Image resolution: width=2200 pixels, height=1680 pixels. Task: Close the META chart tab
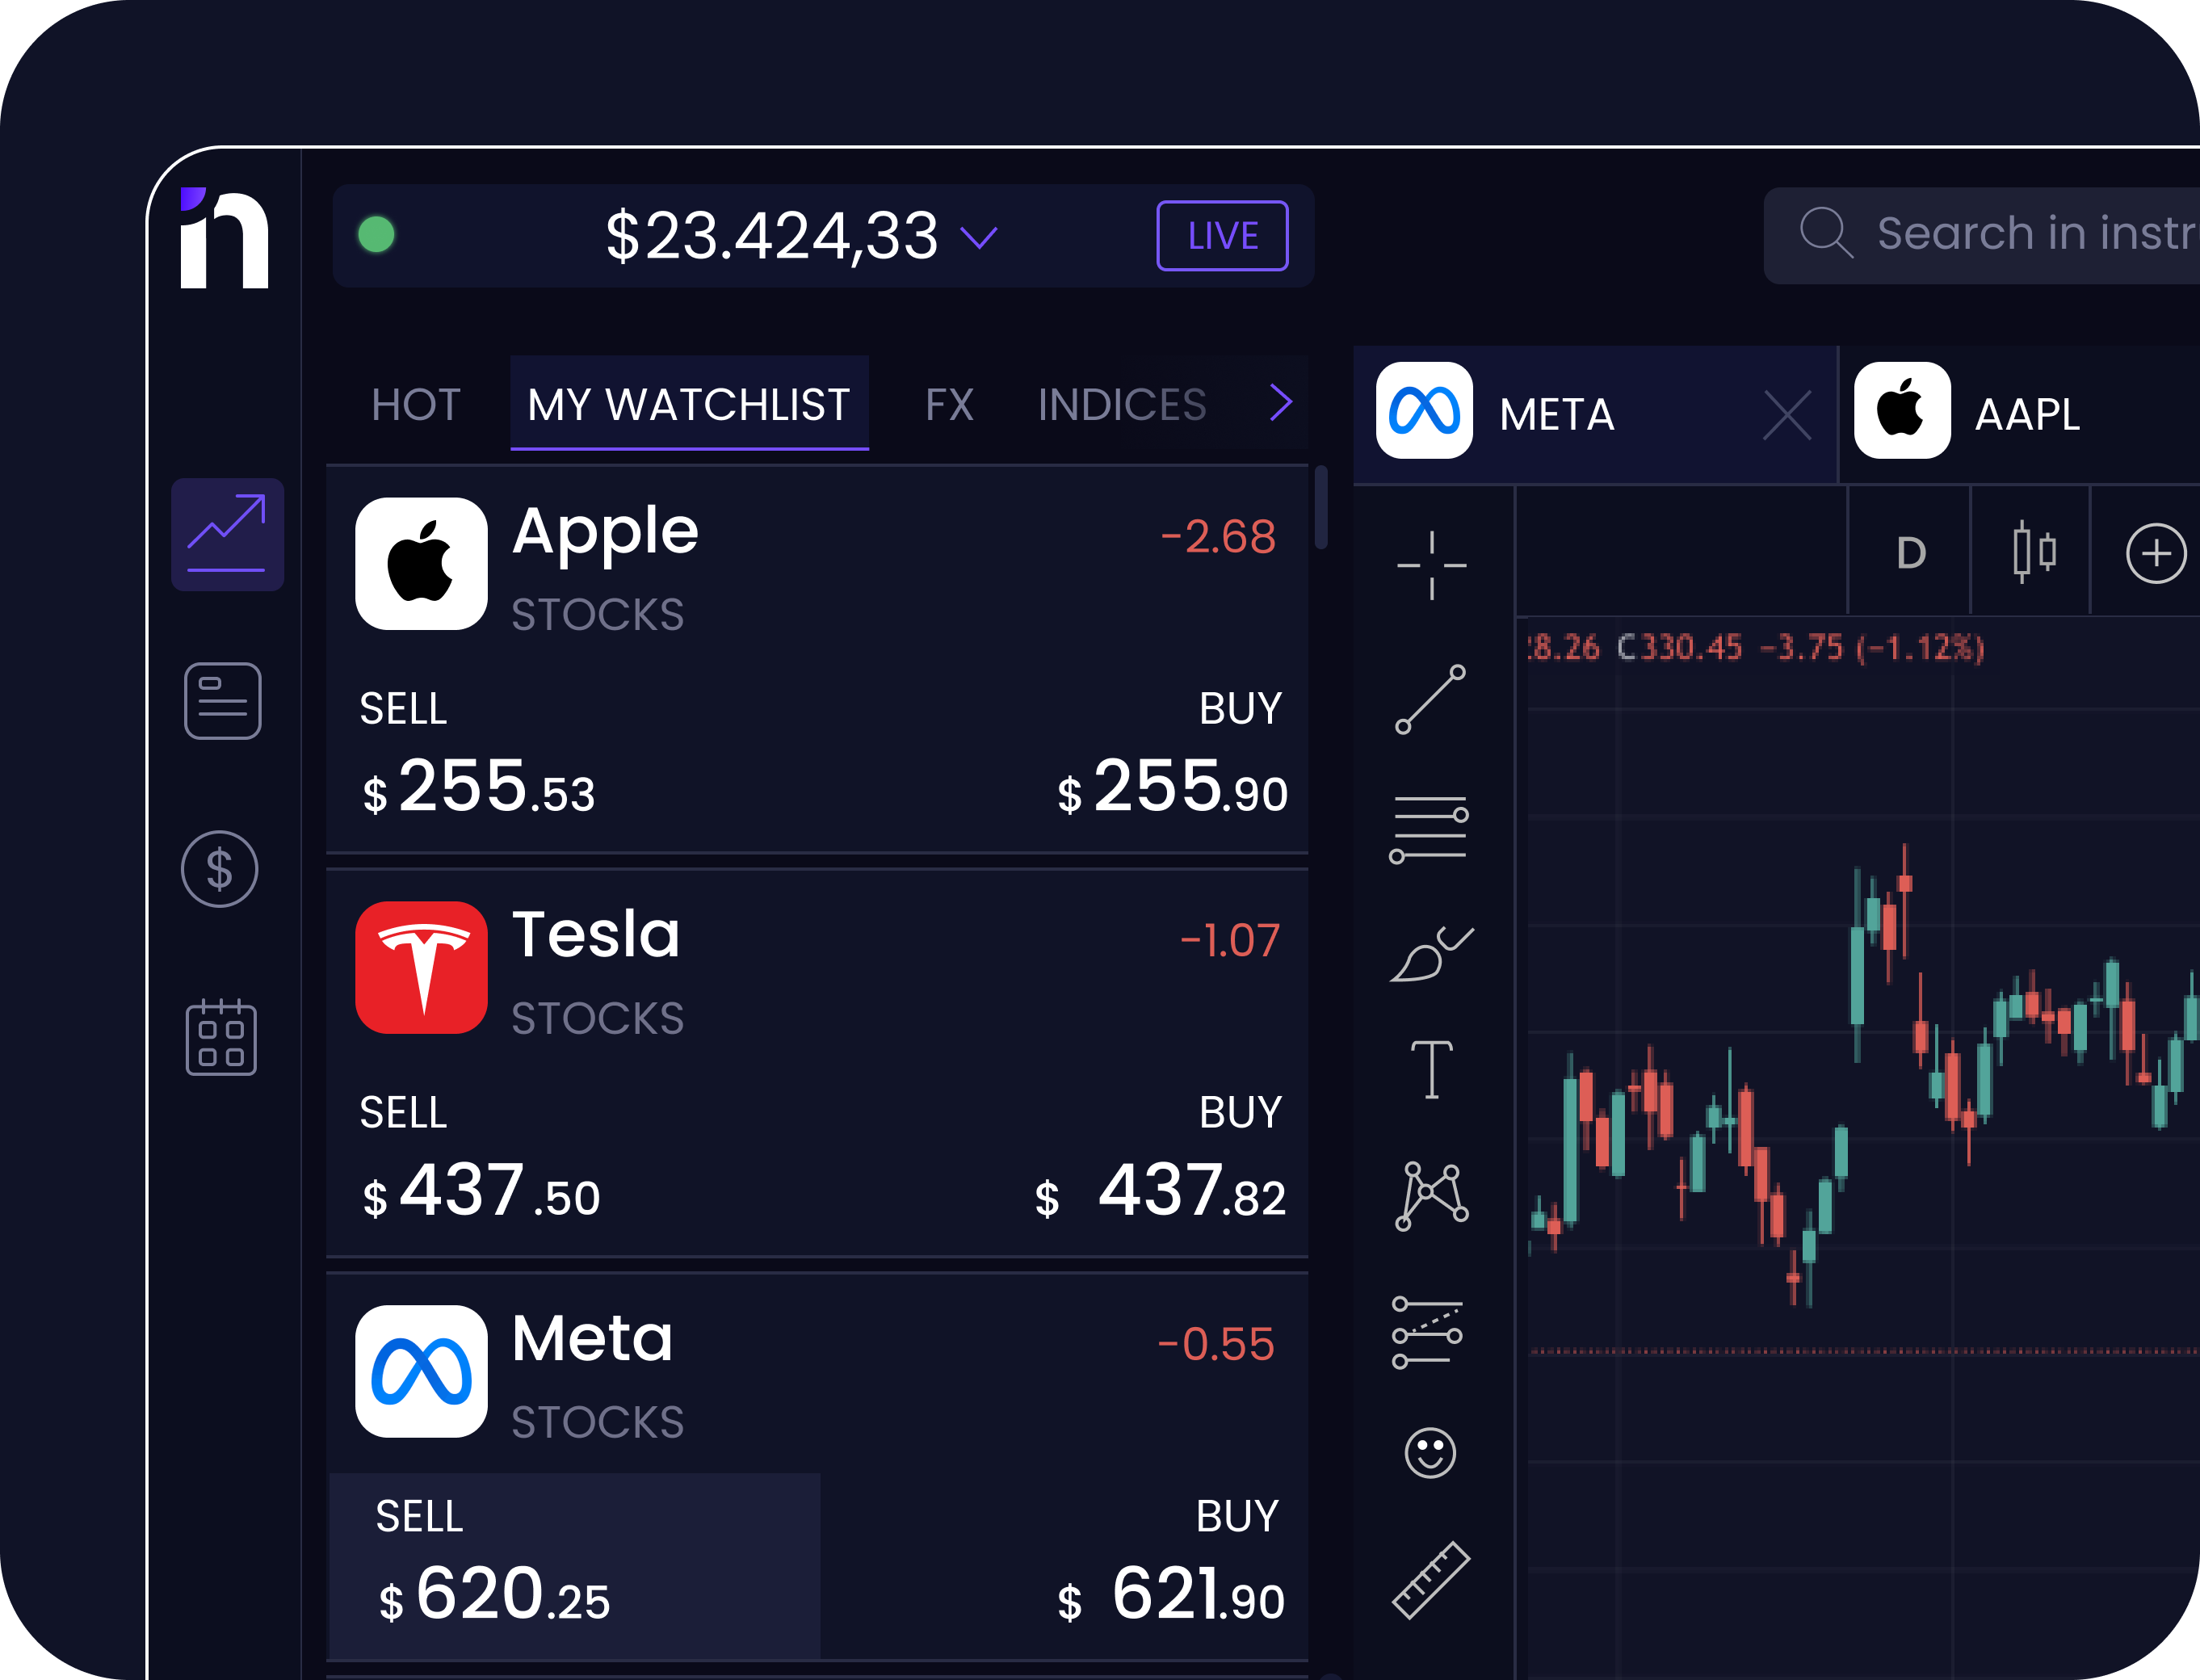coord(1787,415)
